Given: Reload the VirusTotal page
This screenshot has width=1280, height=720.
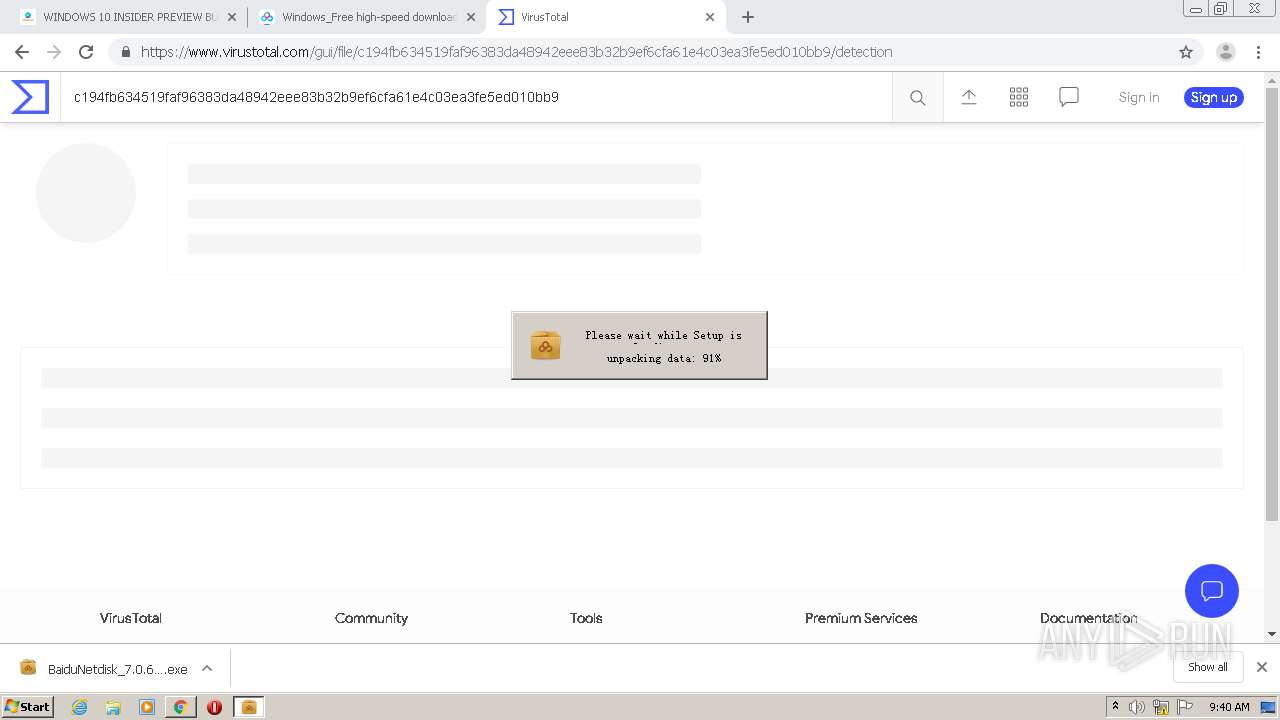Looking at the screenshot, I should click(86, 52).
